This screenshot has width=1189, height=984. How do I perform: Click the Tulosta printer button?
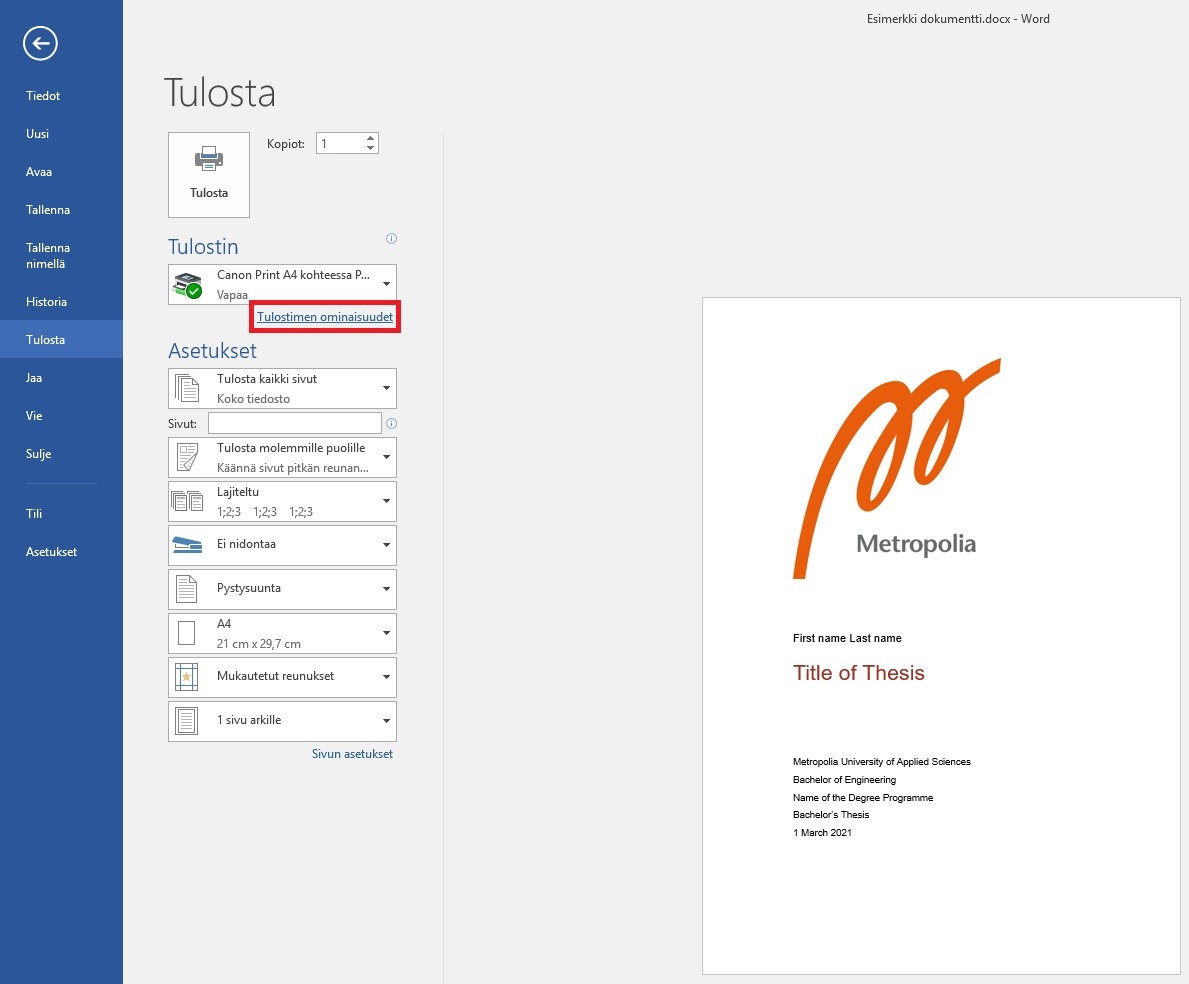[209, 175]
